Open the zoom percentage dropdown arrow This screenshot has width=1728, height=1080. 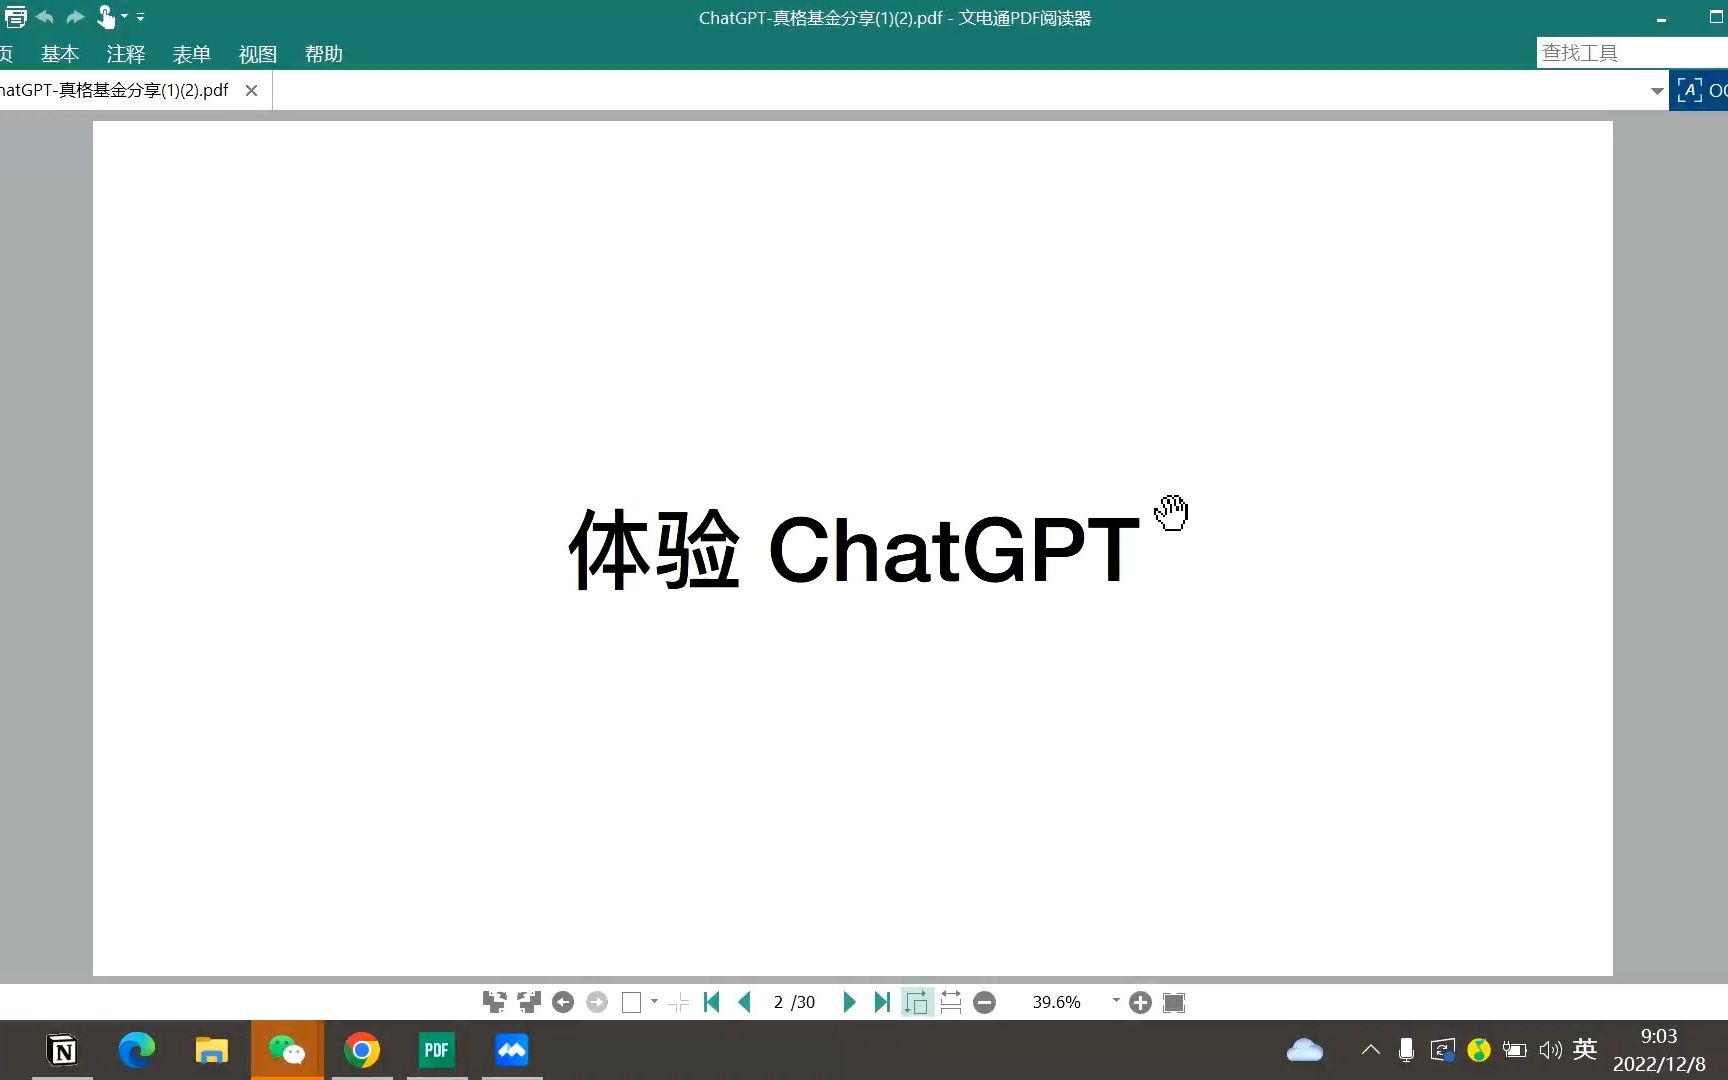click(x=1116, y=1001)
